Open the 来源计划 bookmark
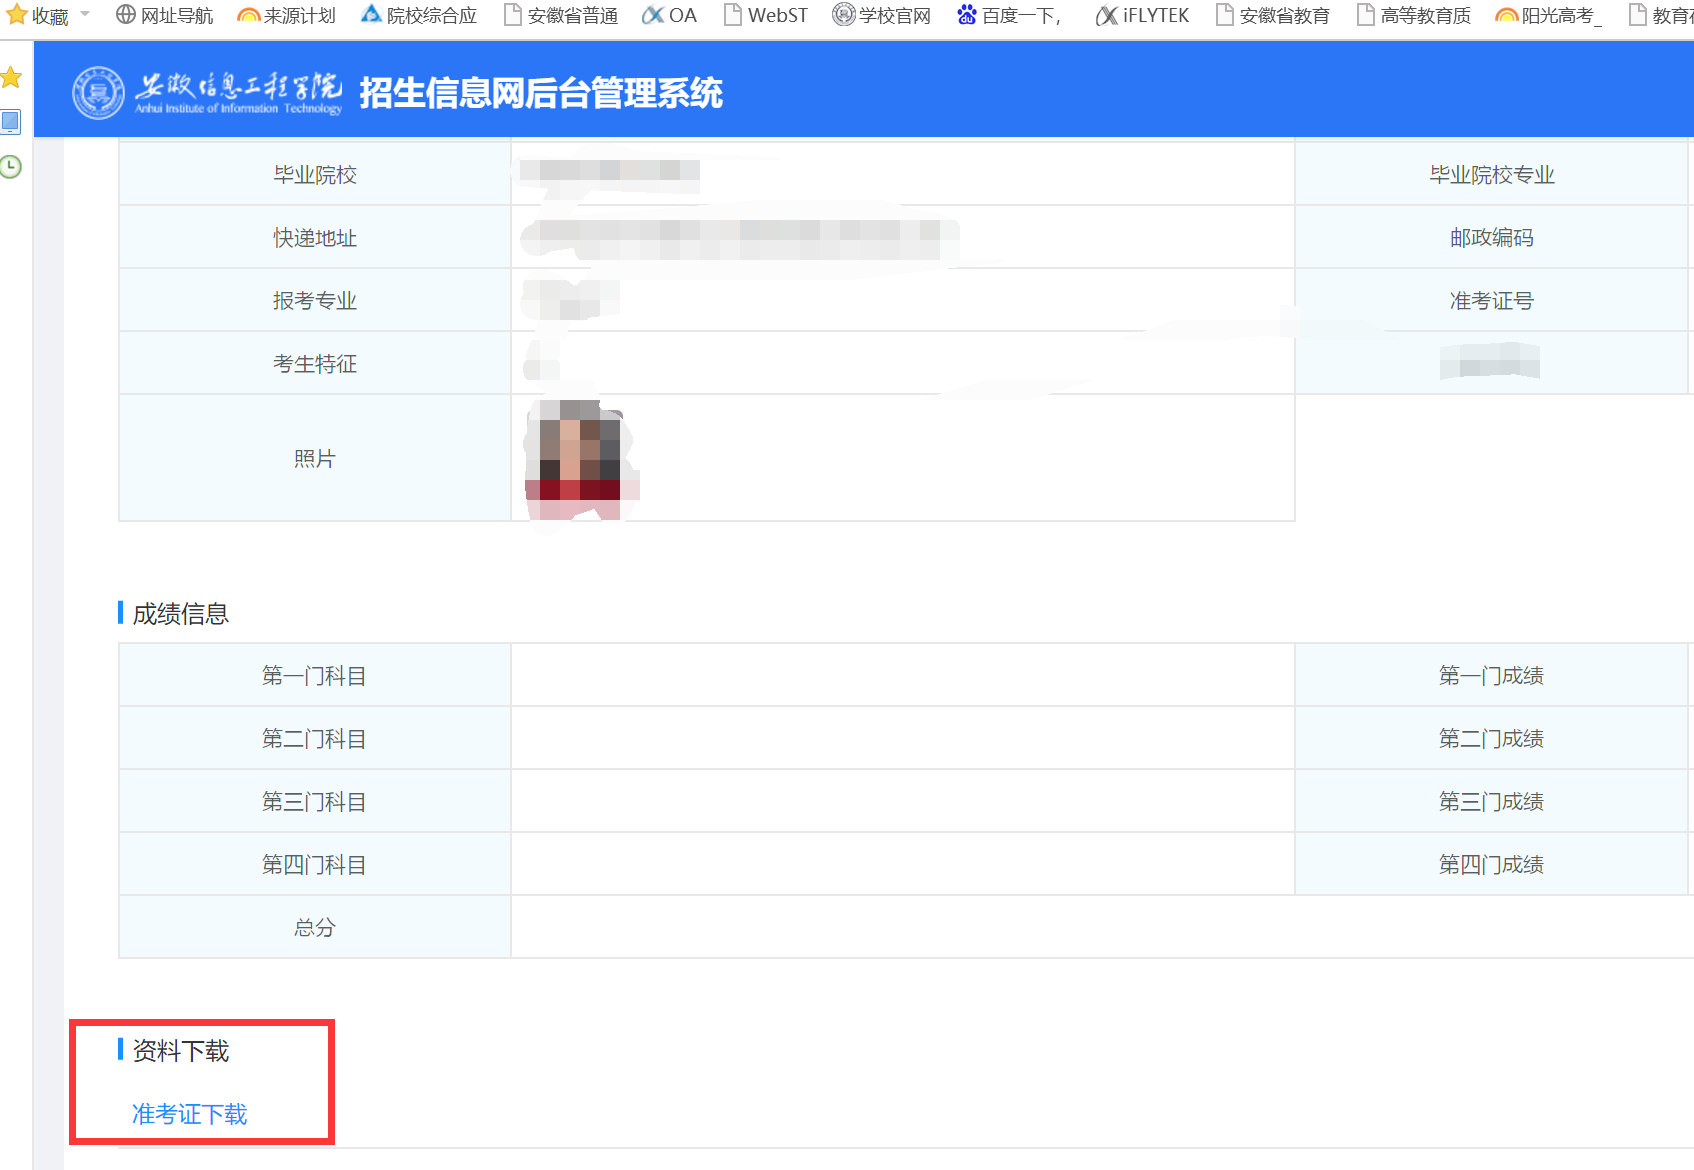The height and width of the screenshot is (1170, 1694). coord(287,15)
